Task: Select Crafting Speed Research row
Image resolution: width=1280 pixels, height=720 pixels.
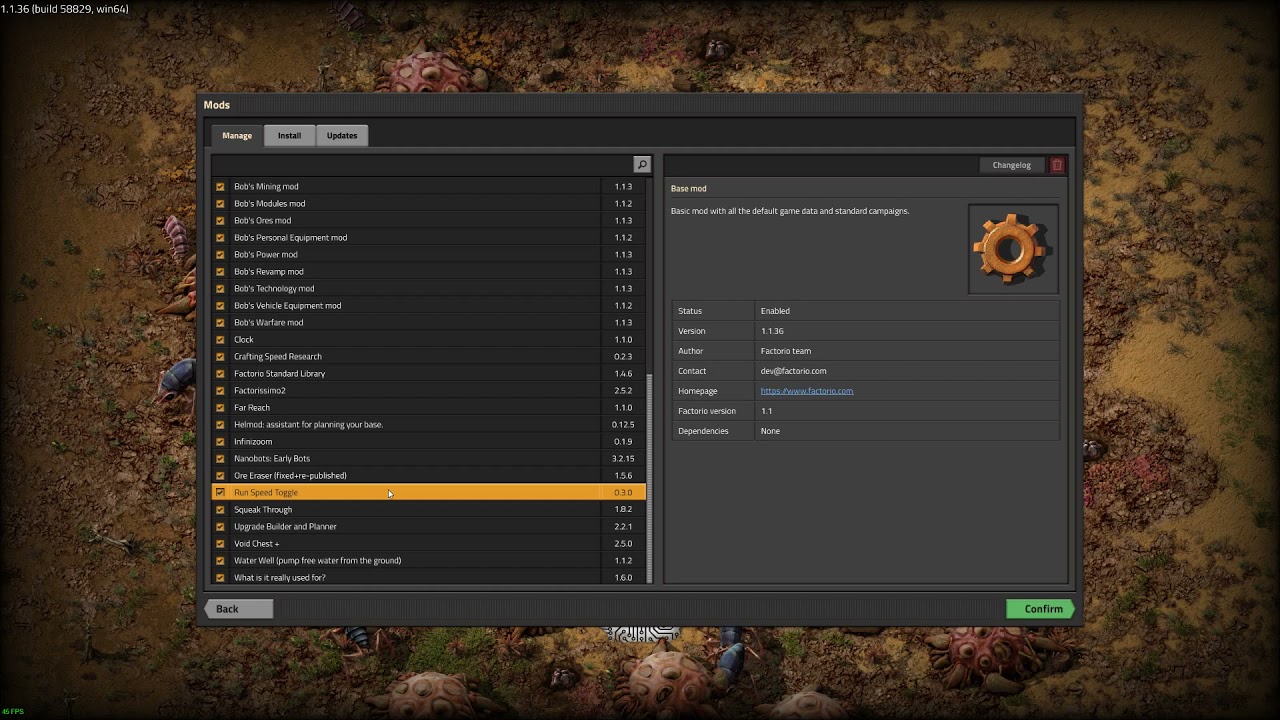Action: click(x=429, y=357)
